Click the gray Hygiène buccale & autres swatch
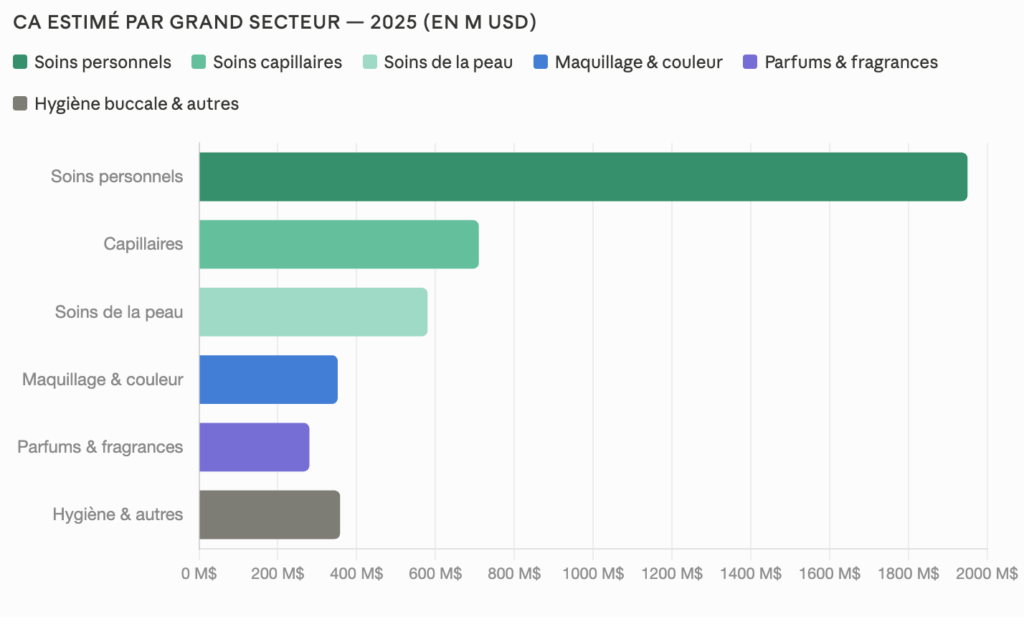Screen dimensions: 1024x617 pos(20,103)
